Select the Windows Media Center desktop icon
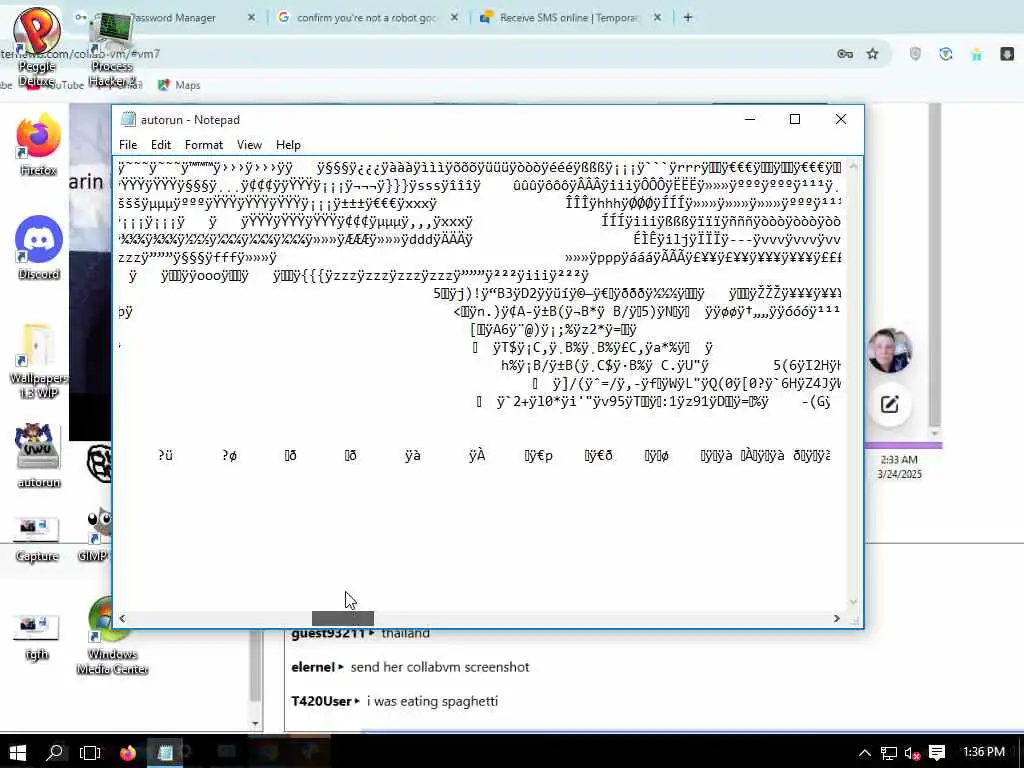This screenshot has width=1024, height=768. (x=112, y=636)
